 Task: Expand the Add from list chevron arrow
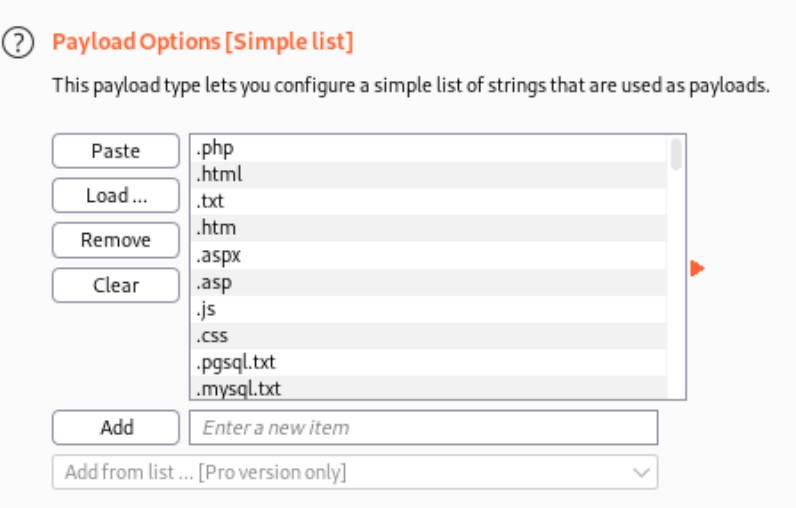point(641,473)
